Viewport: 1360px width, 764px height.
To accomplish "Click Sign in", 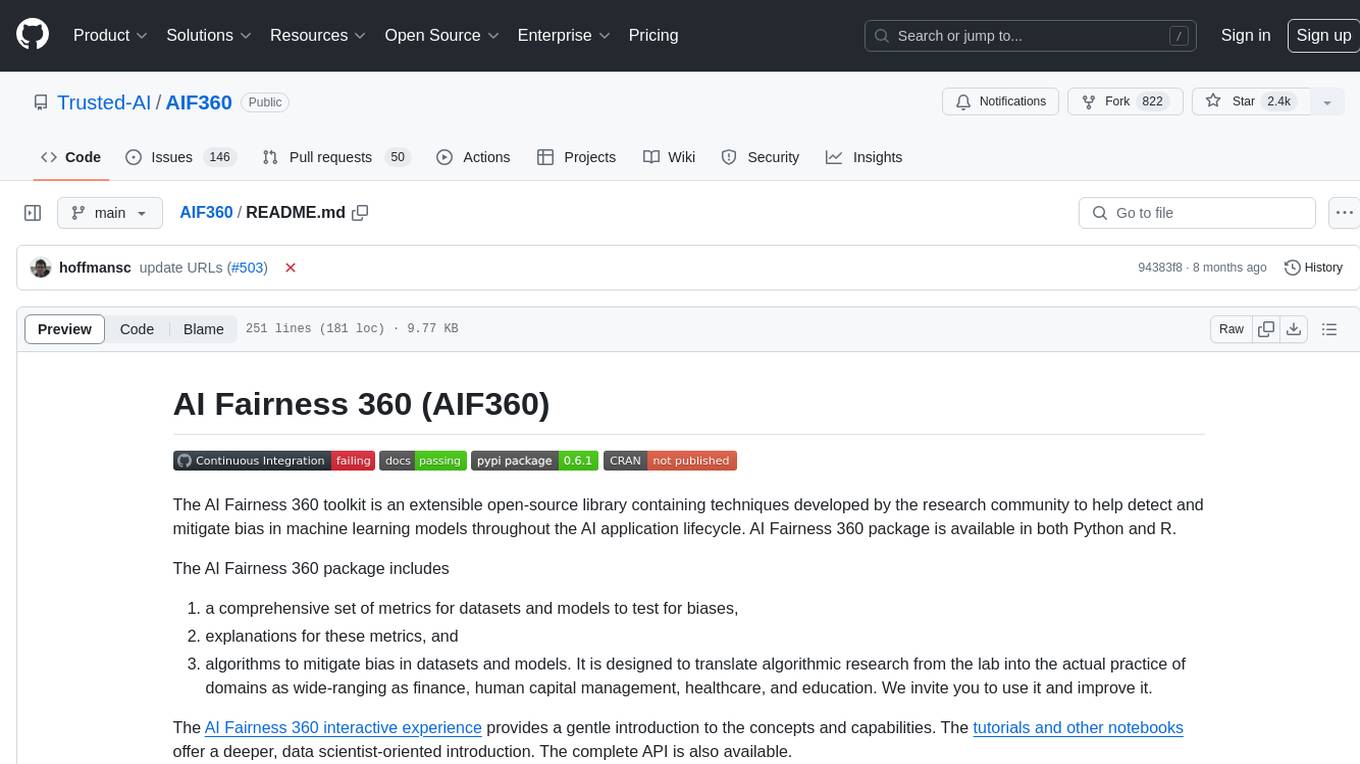I will point(1245,35).
